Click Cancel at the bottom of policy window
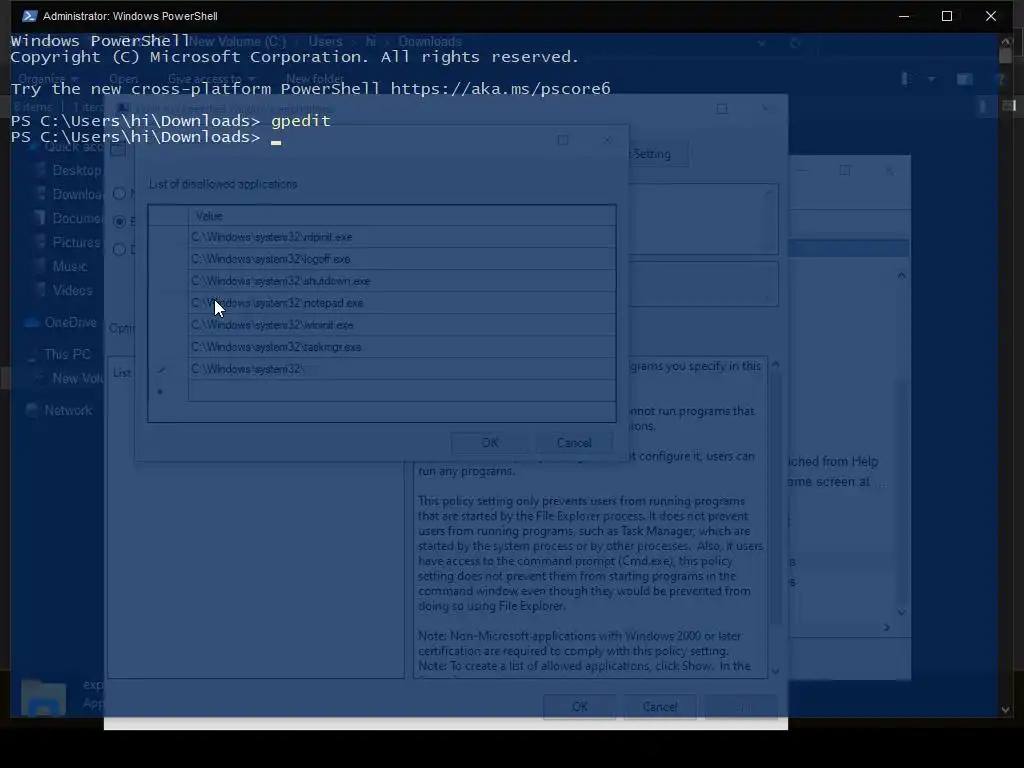 [660, 707]
